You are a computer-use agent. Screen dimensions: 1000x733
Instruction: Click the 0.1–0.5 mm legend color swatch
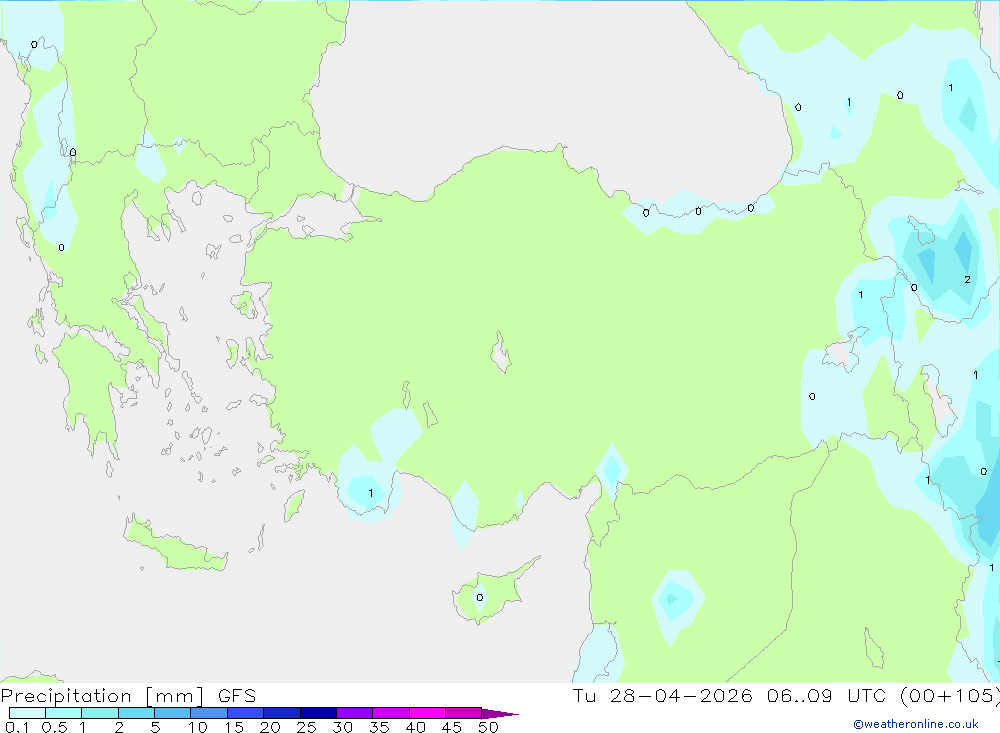(x=27, y=713)
